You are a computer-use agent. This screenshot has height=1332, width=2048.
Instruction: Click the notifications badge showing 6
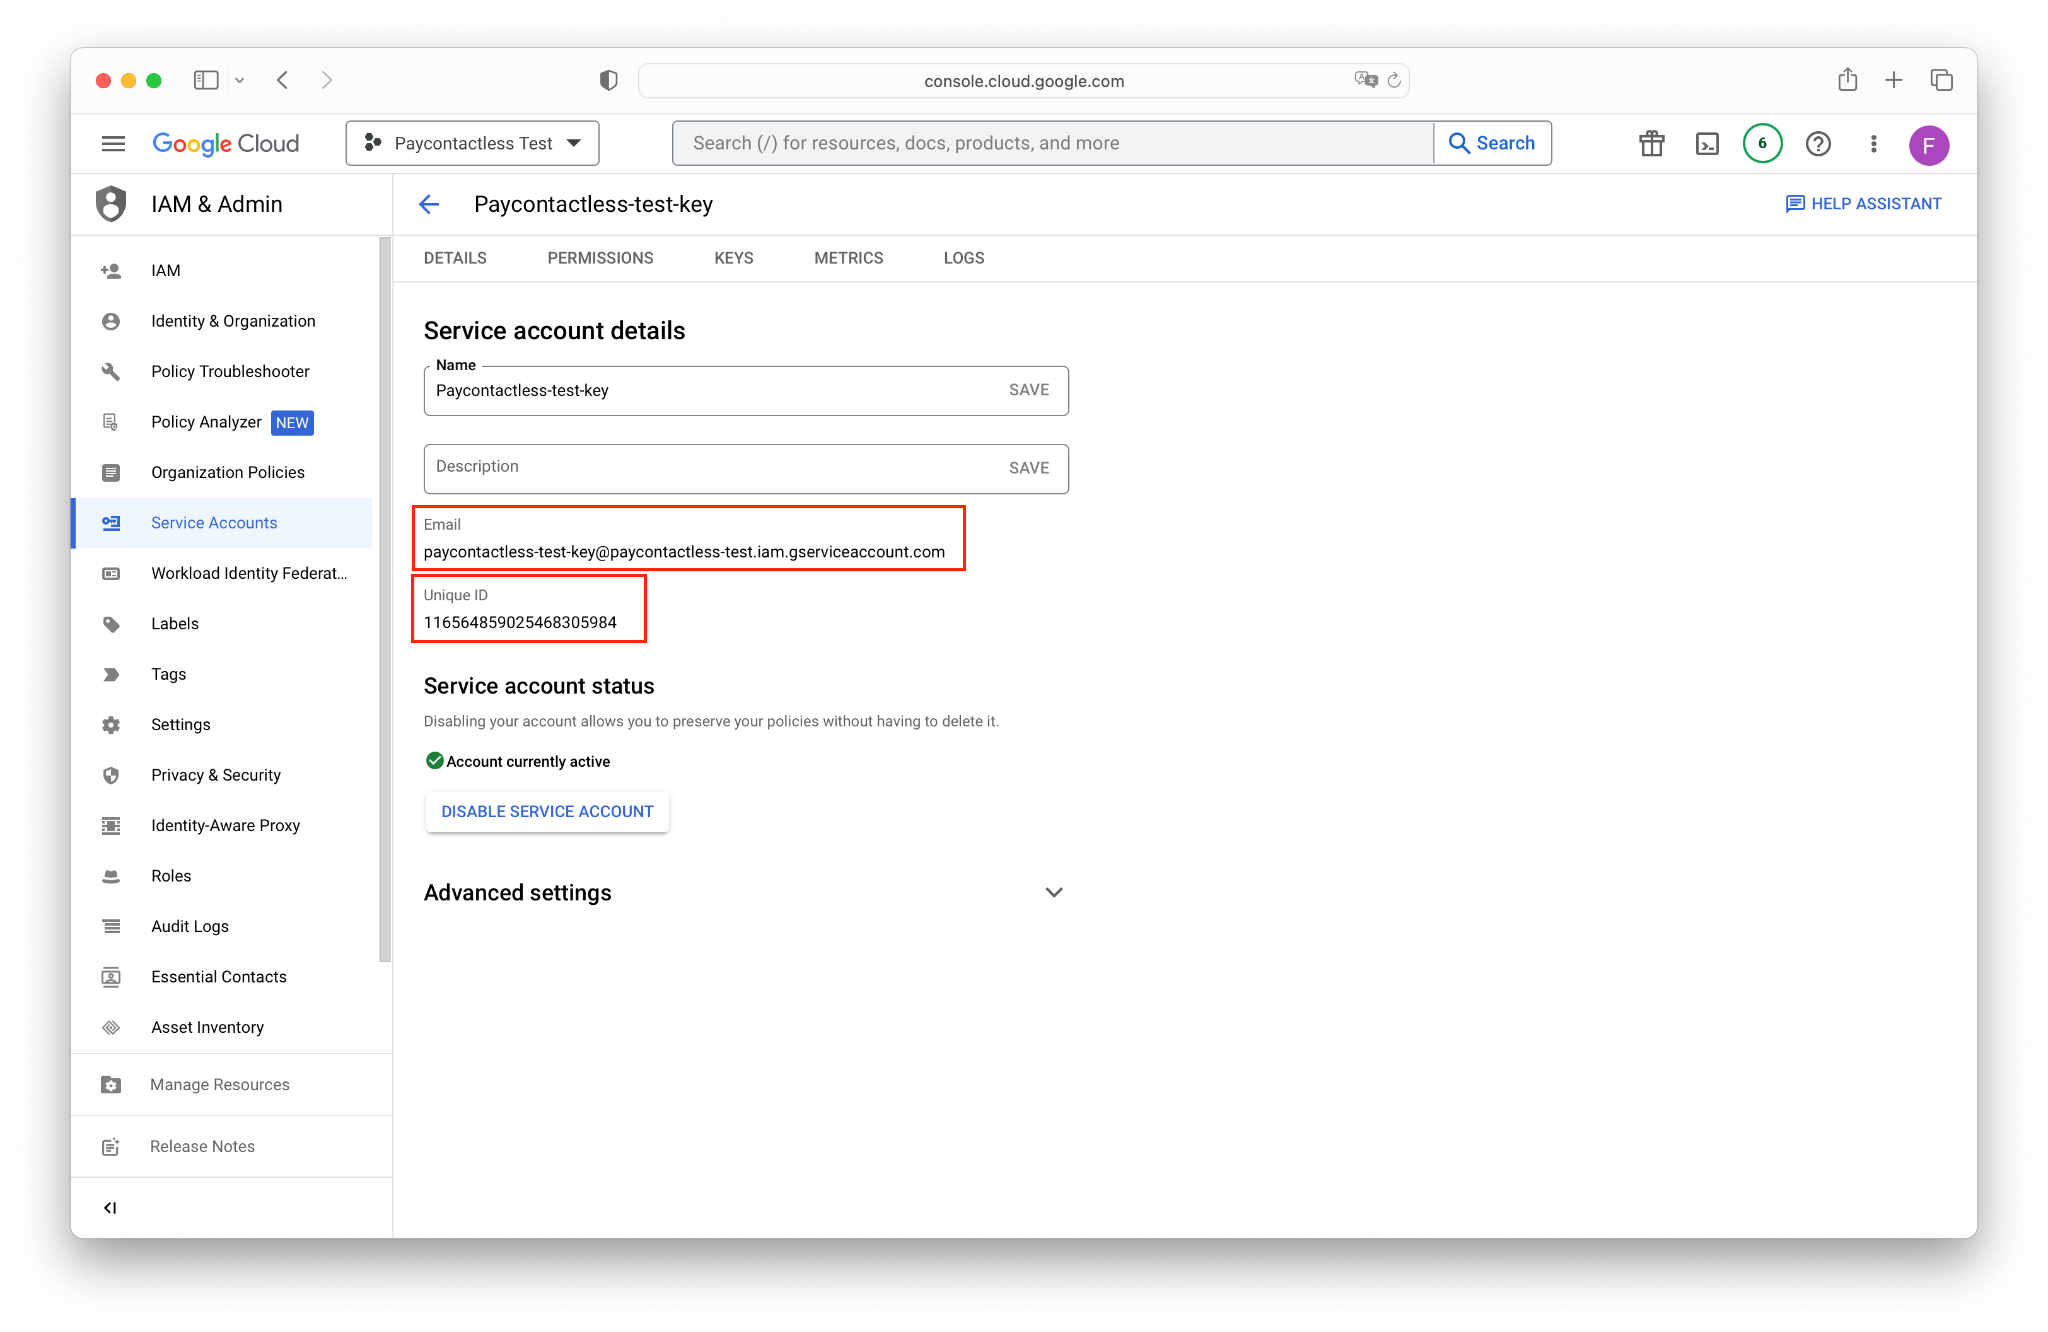coord(1762,143)
